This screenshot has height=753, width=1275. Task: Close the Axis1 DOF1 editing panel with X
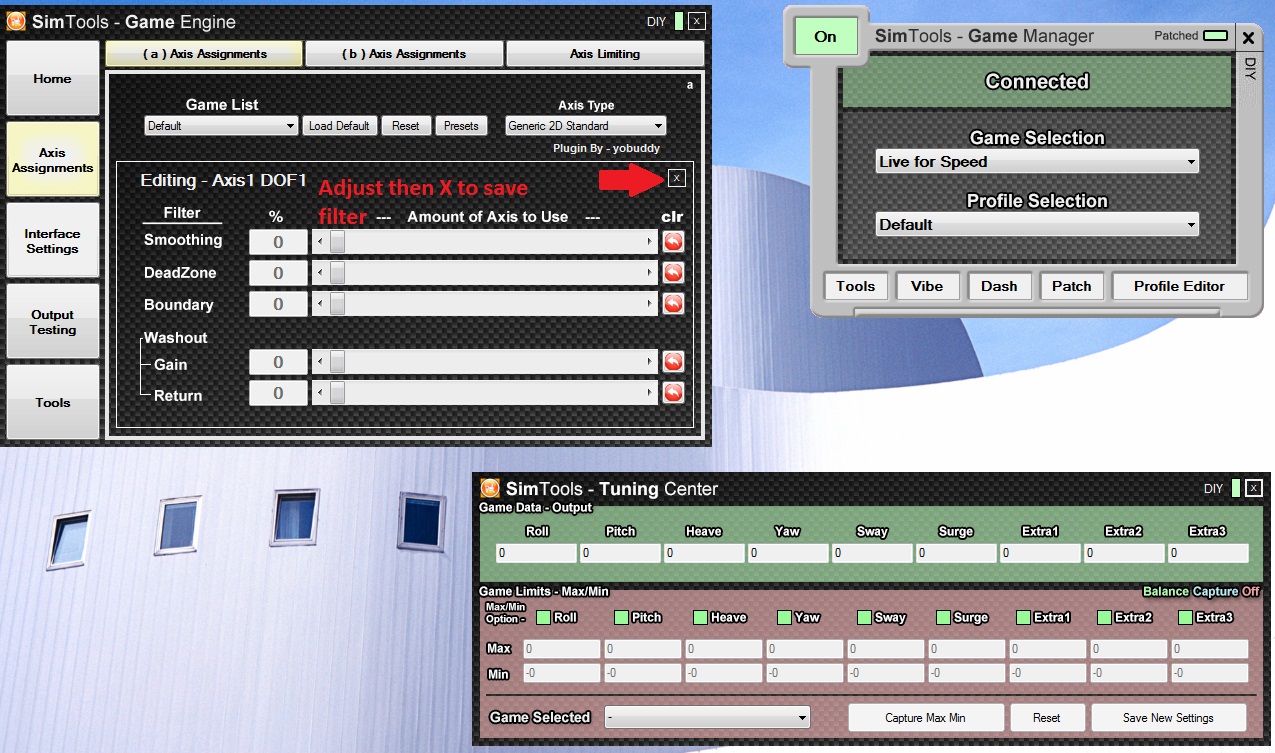point(677,178)
